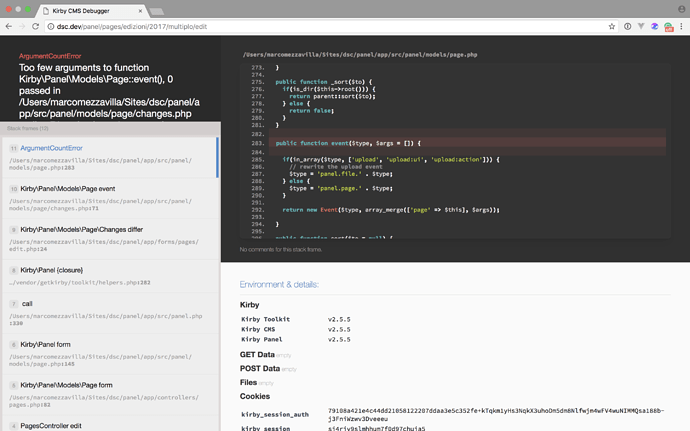Select stack frame Kirby\Panel {closure}
690x431 pixels.
coord(111,276)
